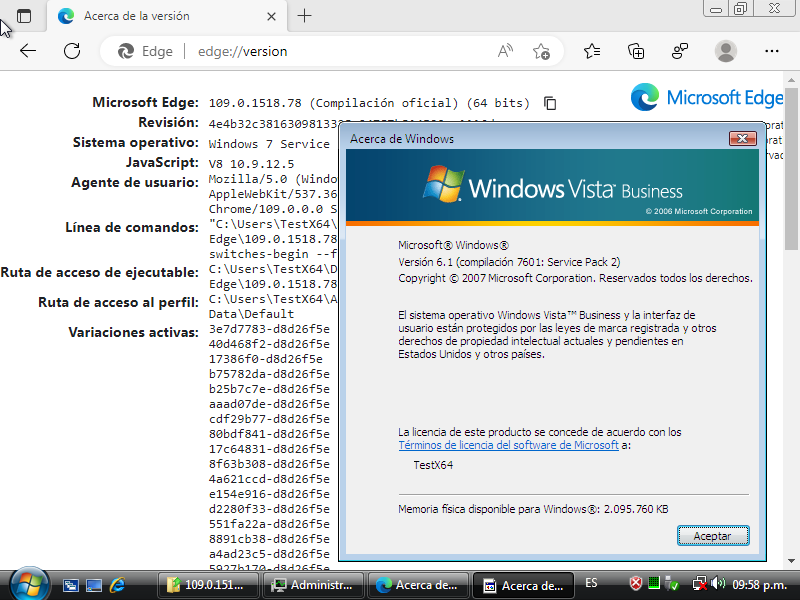Click the variation "d2280f33-d8d26f5e"

click(x=269, y=509)
